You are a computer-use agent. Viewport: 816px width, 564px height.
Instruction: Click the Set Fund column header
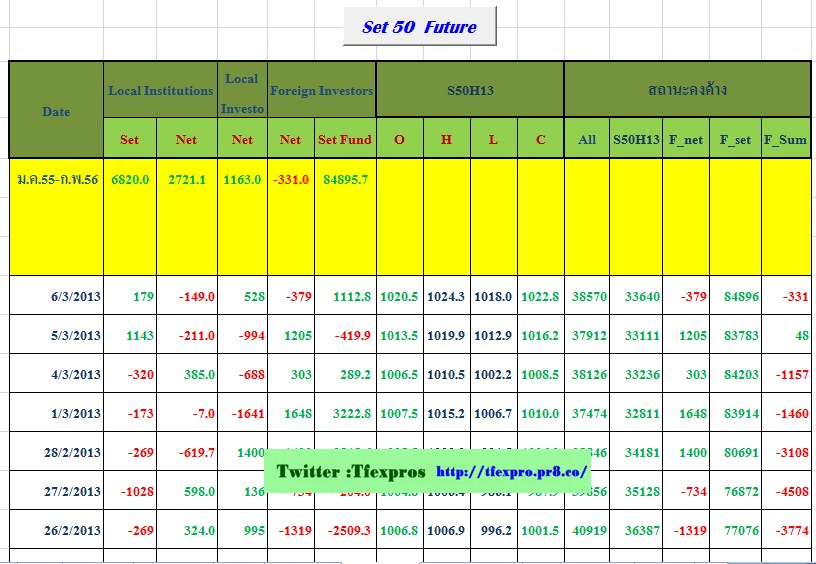click(x=345, y=139)
